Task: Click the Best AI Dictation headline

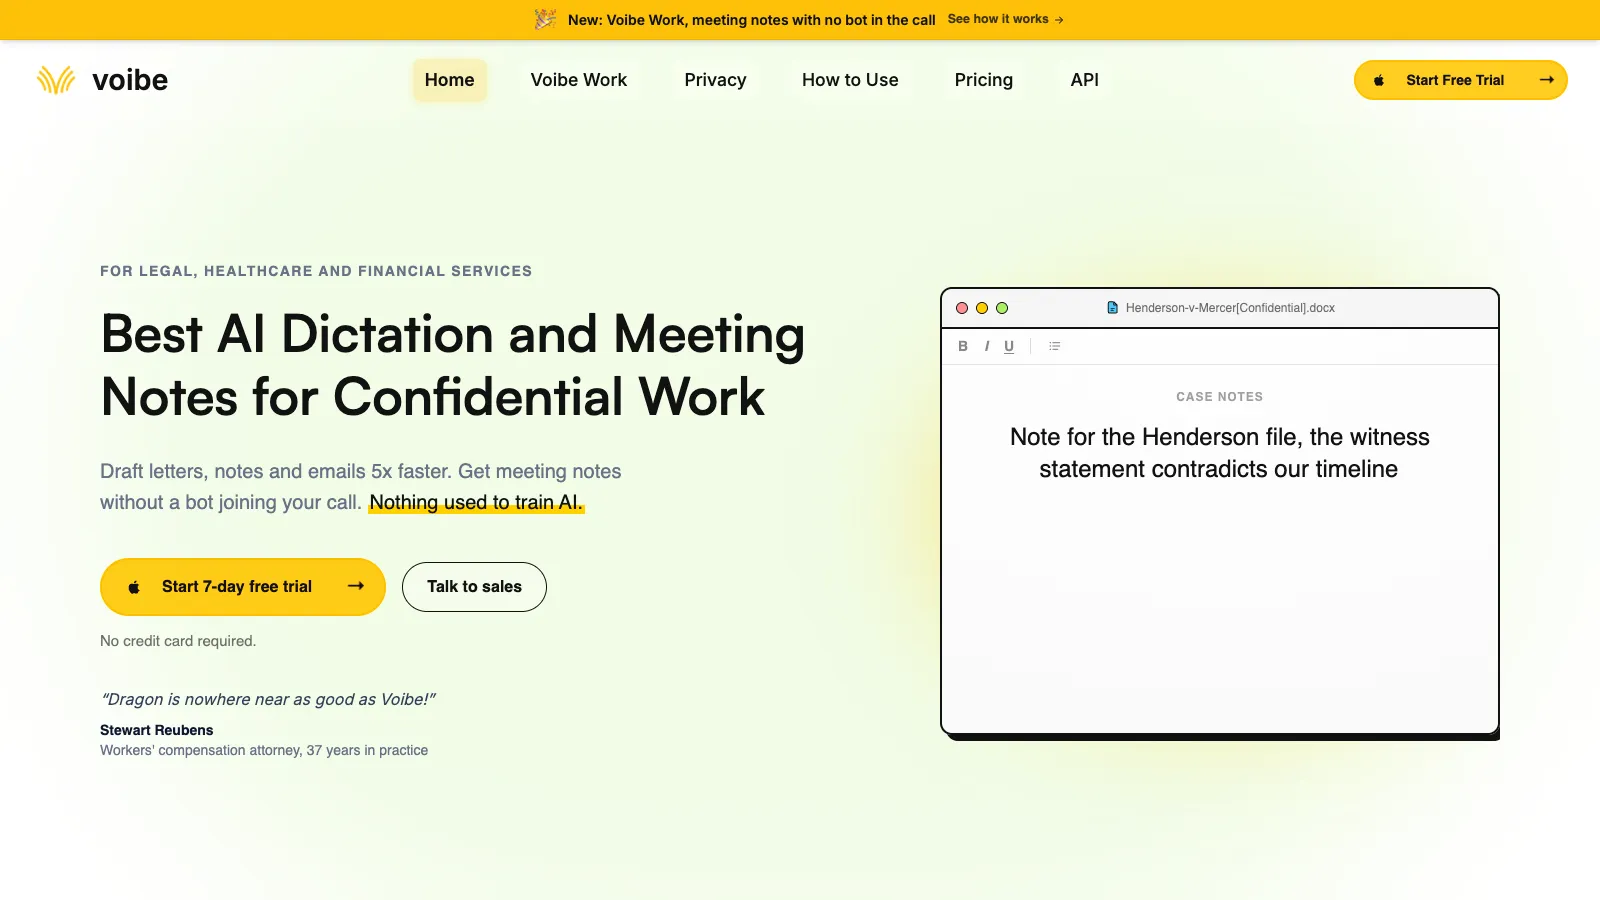Action: (453, 365)
